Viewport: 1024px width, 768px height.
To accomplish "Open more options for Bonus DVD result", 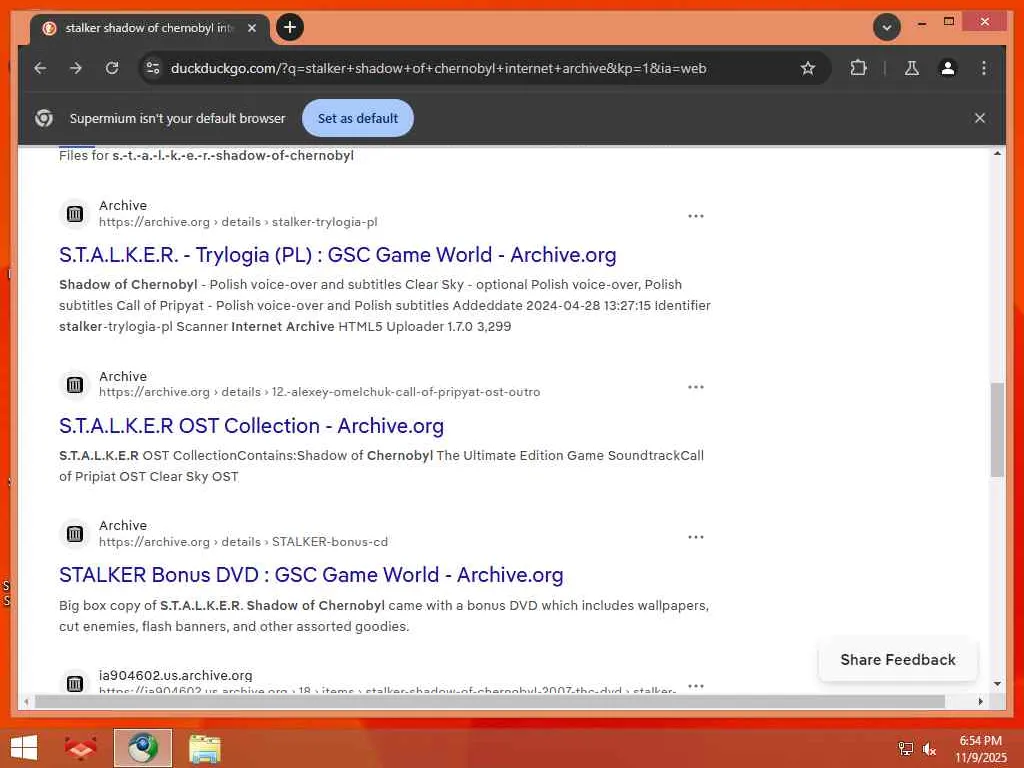I will (696, 537).
